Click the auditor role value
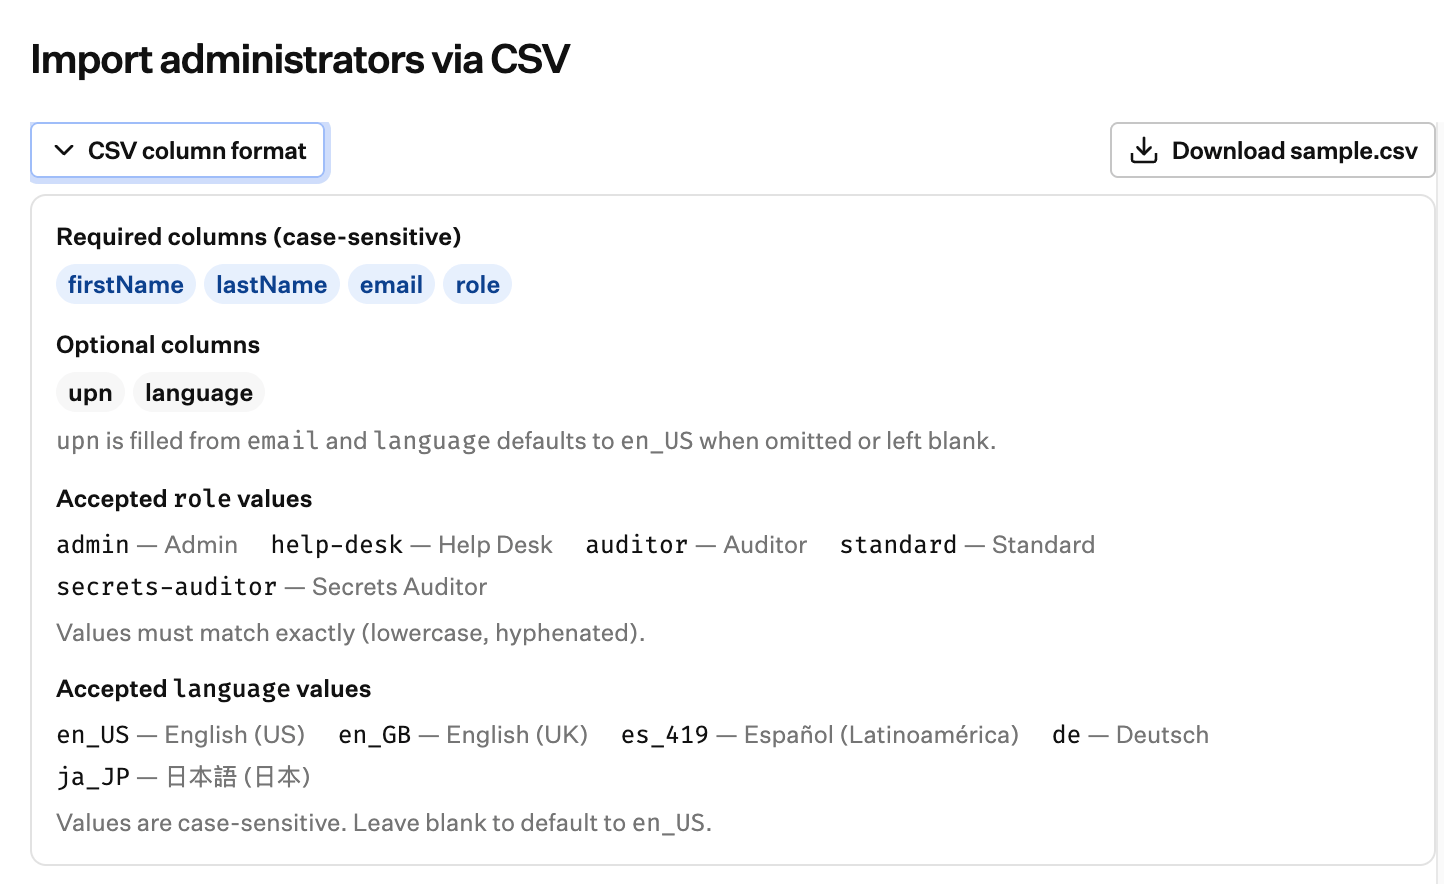 click(x=637, y=545)
